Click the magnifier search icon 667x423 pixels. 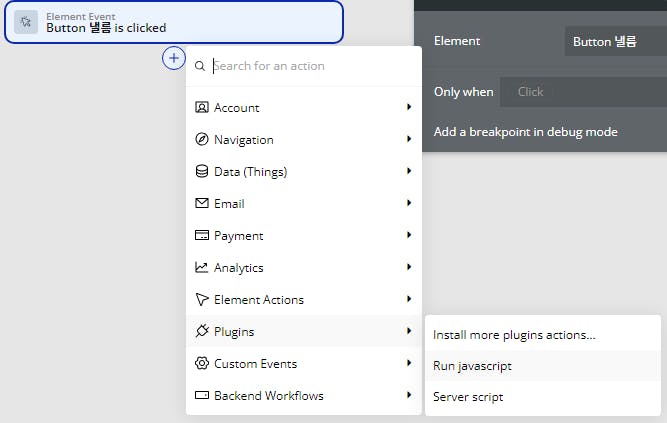pyautogui.click(x=200, y=66)
